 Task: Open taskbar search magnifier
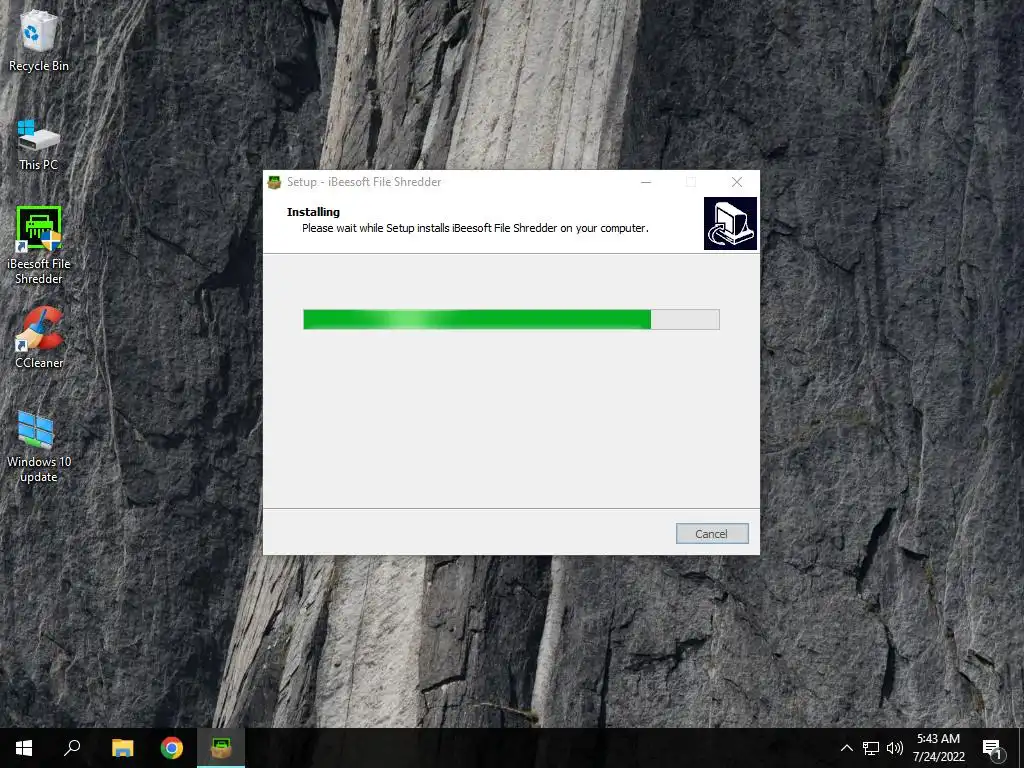click(x=72, y=748)
